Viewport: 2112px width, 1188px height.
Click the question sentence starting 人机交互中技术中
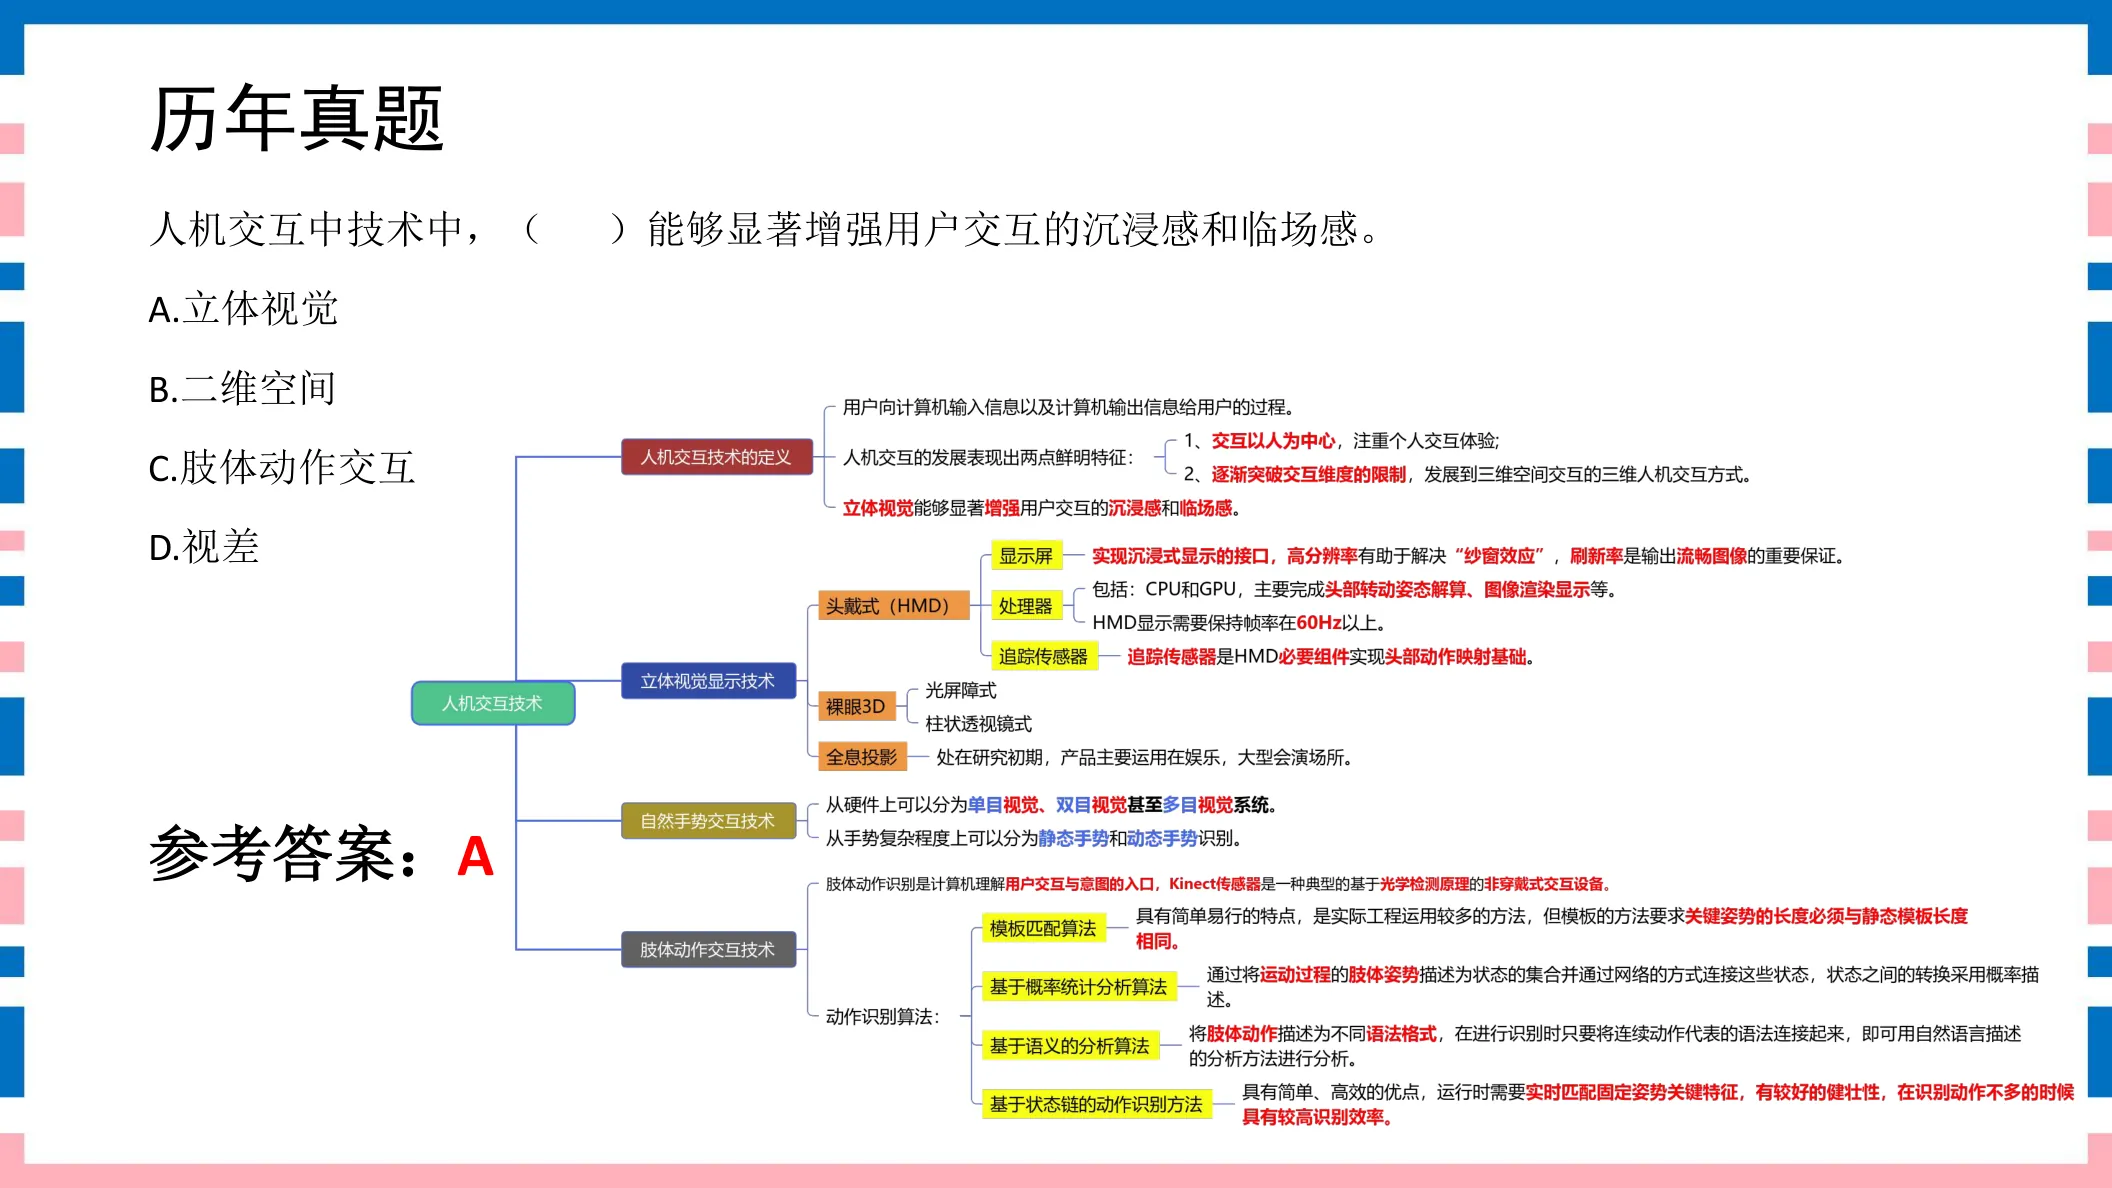click(x=766, y=230)
